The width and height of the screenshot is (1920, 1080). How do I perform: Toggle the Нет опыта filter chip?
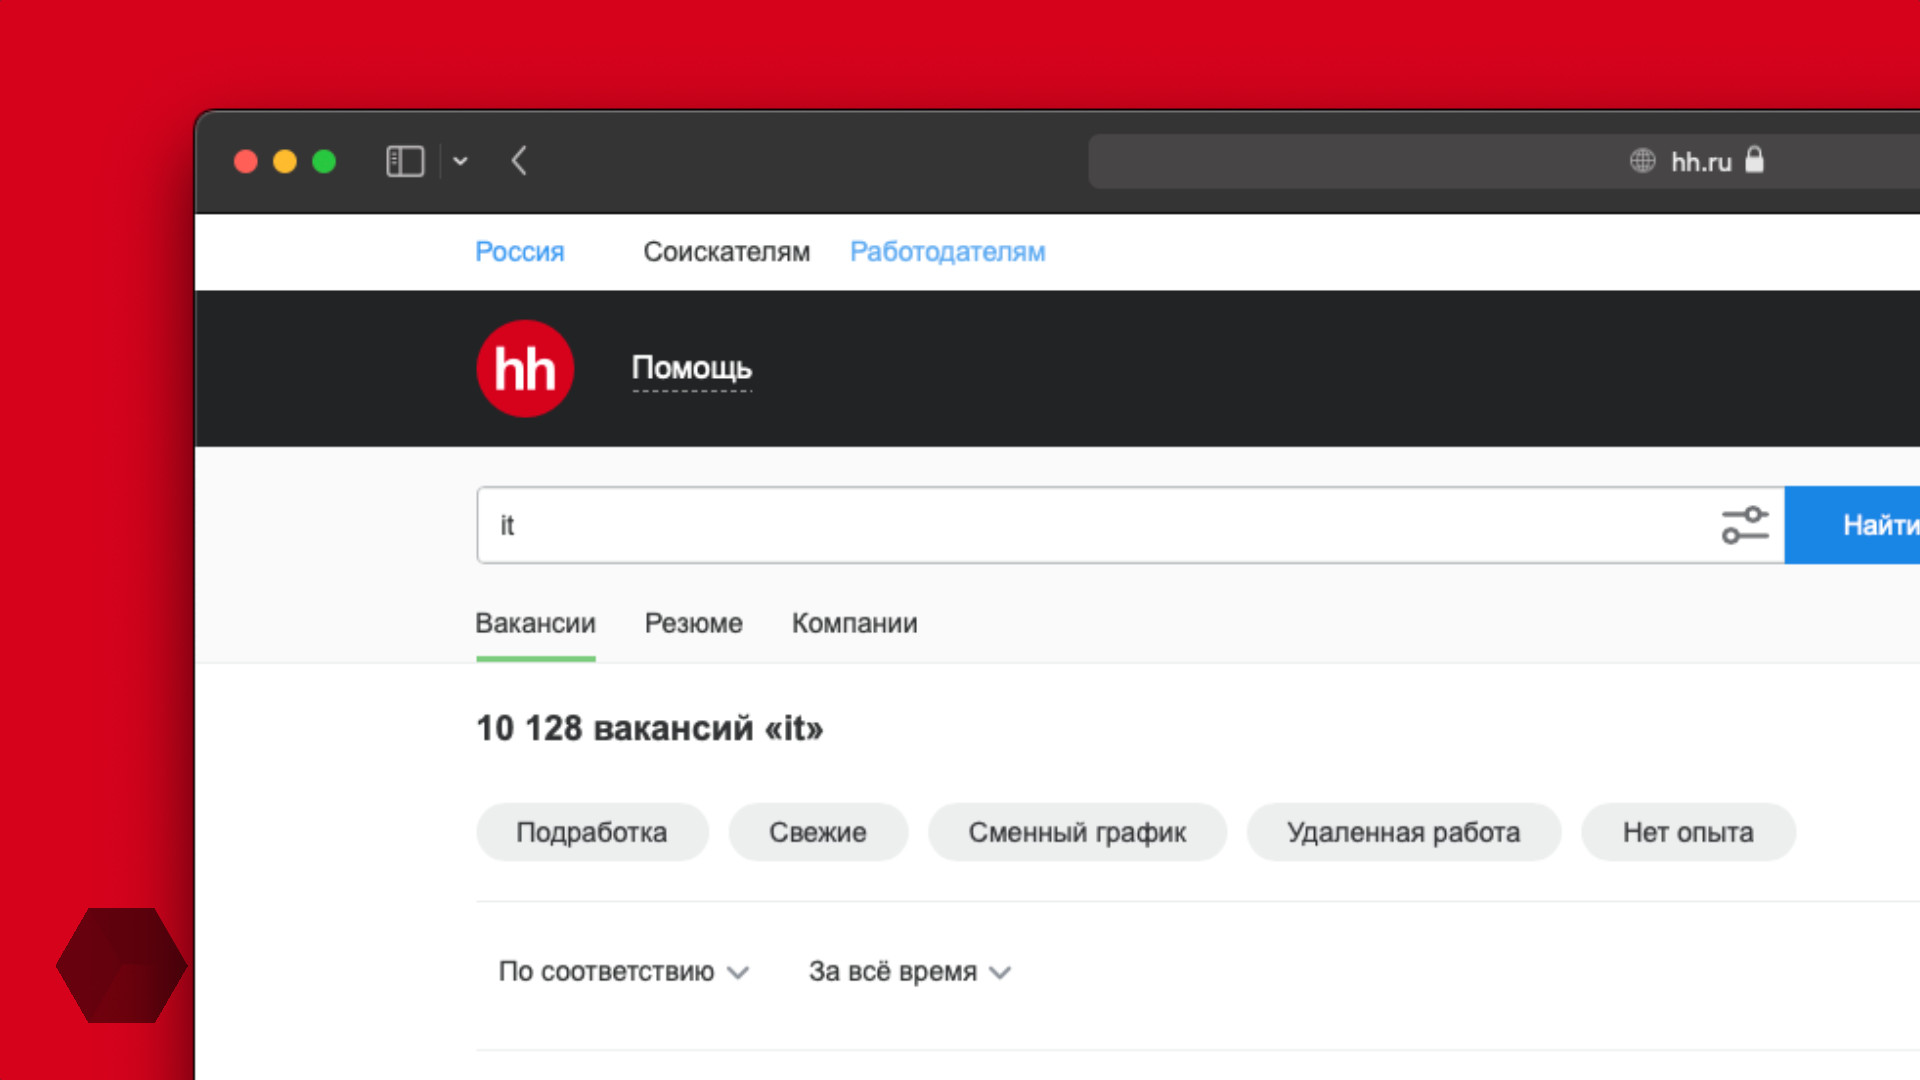(1688, 832)
